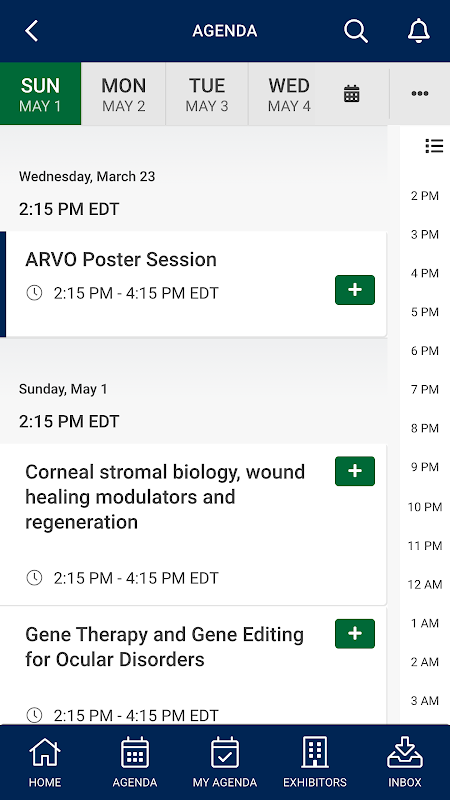This screenshot has height=800, width=450.
Task: Open Exhibitors in bottom bar
Action: [315, 762]
